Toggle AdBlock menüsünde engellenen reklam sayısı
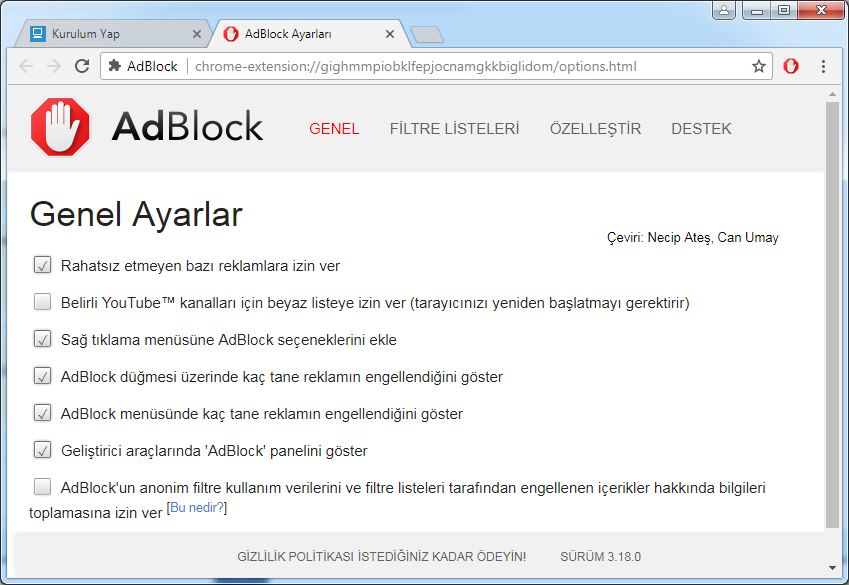 pyautogui.click(x=42, y=413)
